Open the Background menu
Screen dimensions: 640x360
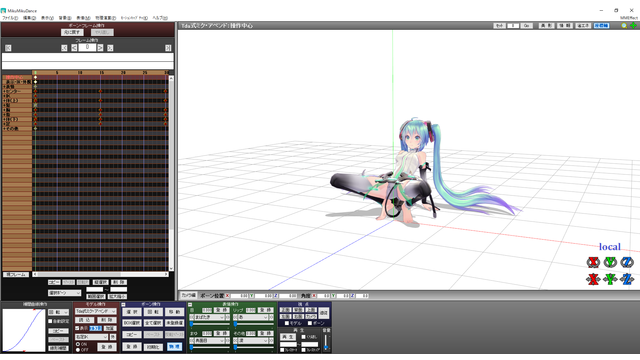[65, 18]
